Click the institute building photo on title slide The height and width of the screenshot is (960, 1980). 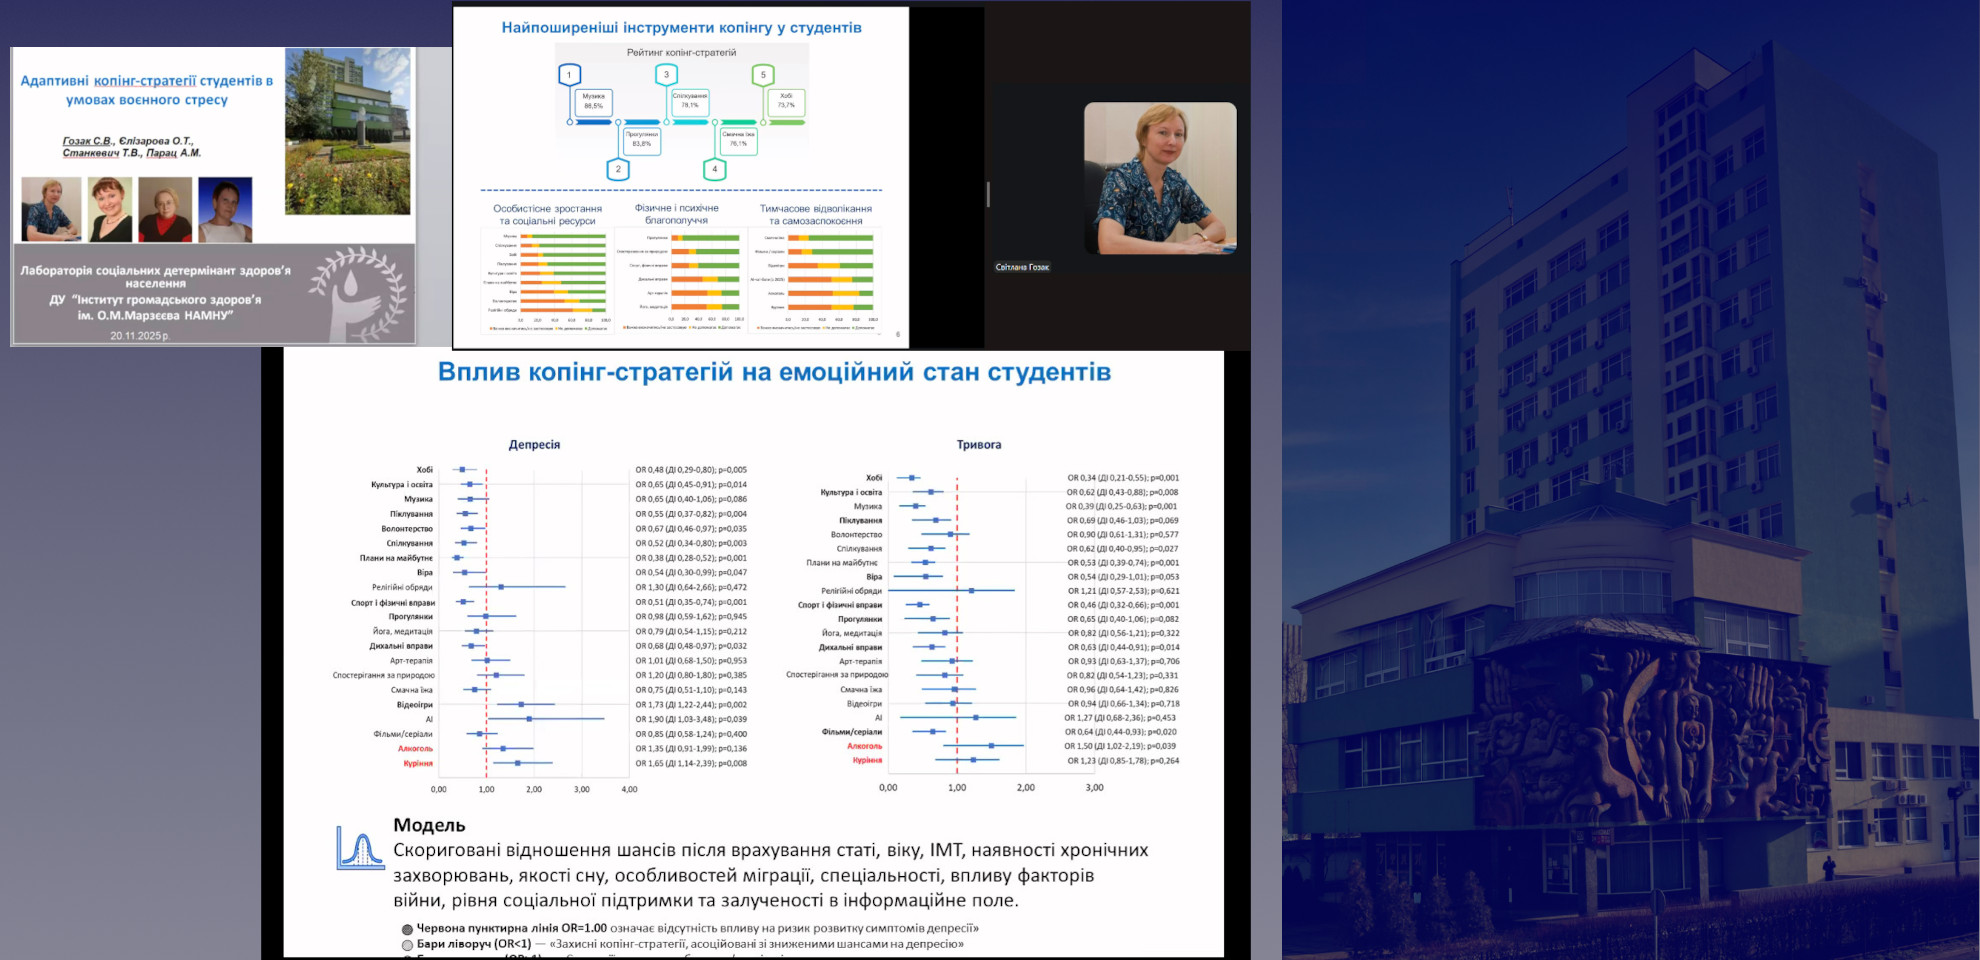pos(347,131)
